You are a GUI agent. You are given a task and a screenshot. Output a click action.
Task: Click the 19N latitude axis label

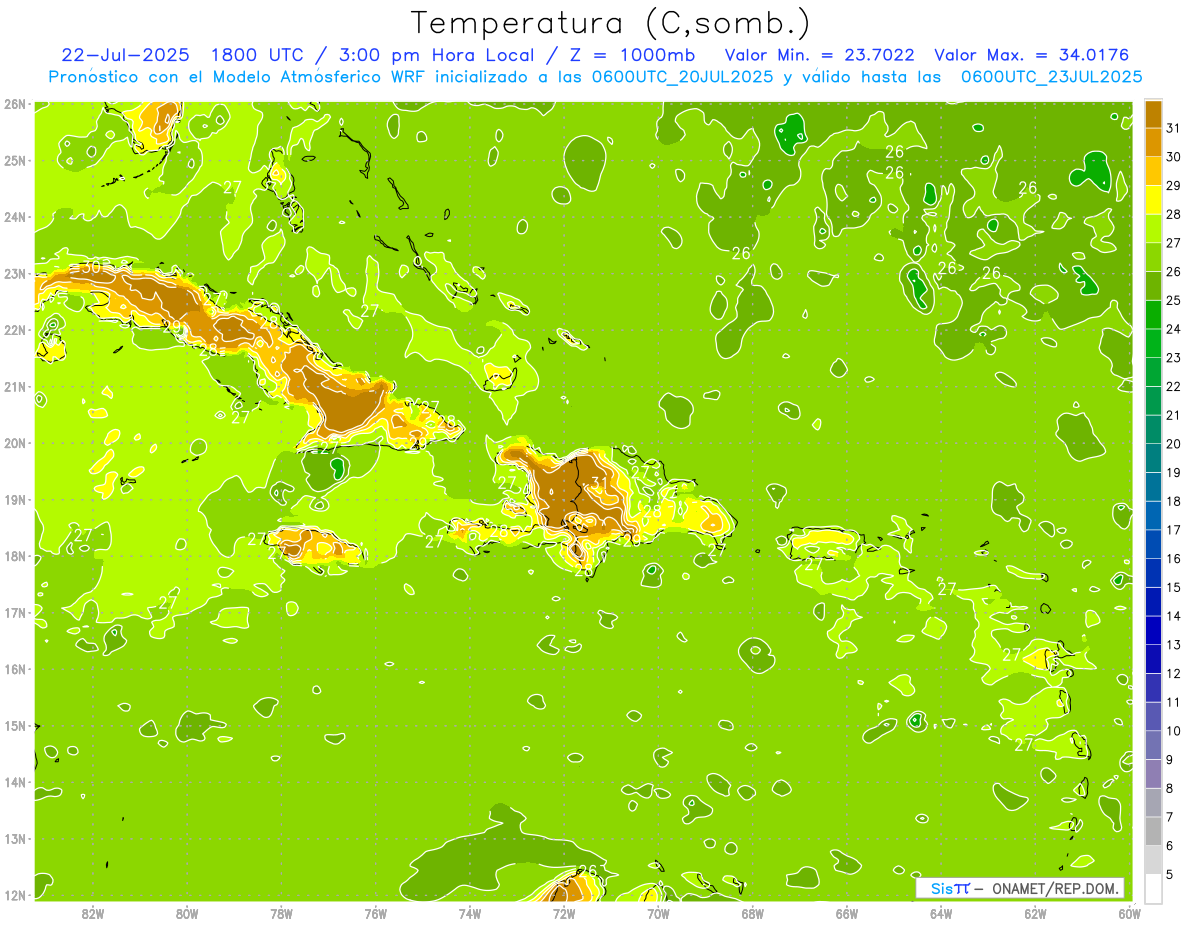pos(14,499)
